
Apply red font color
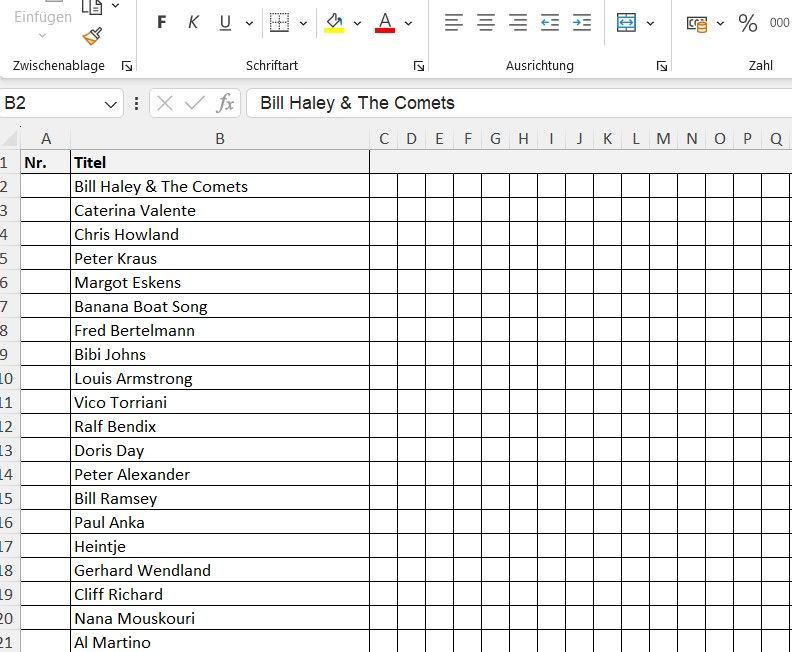click(x=385, y=23)
